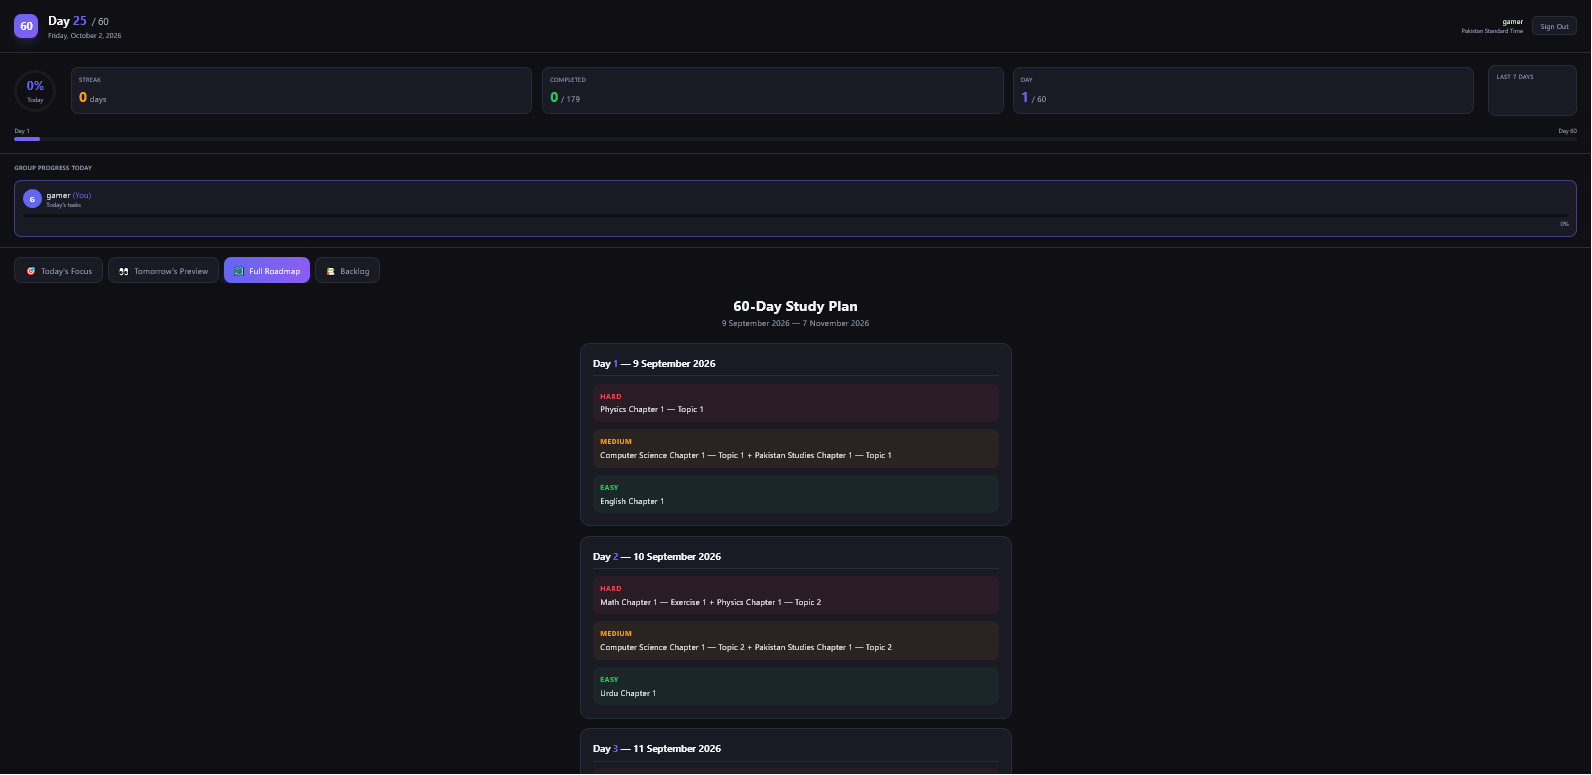This screenshot has width=1592, height=775.
Task: Select the Backlog tab
Action: click(347, 270)
